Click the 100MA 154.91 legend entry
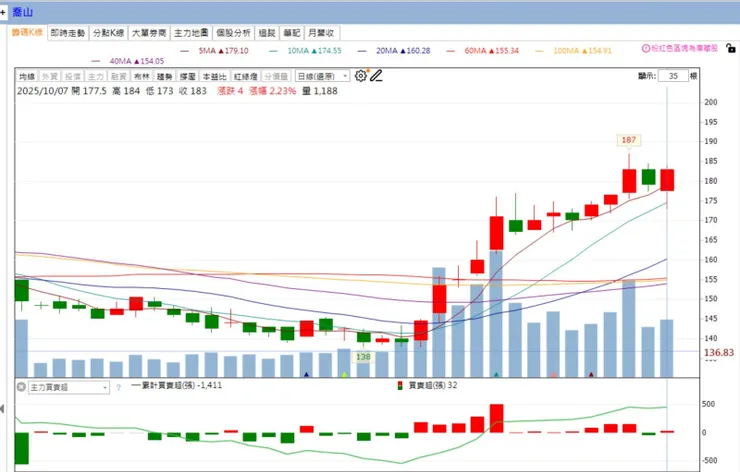The image size is (740, 472). point(574,51)
